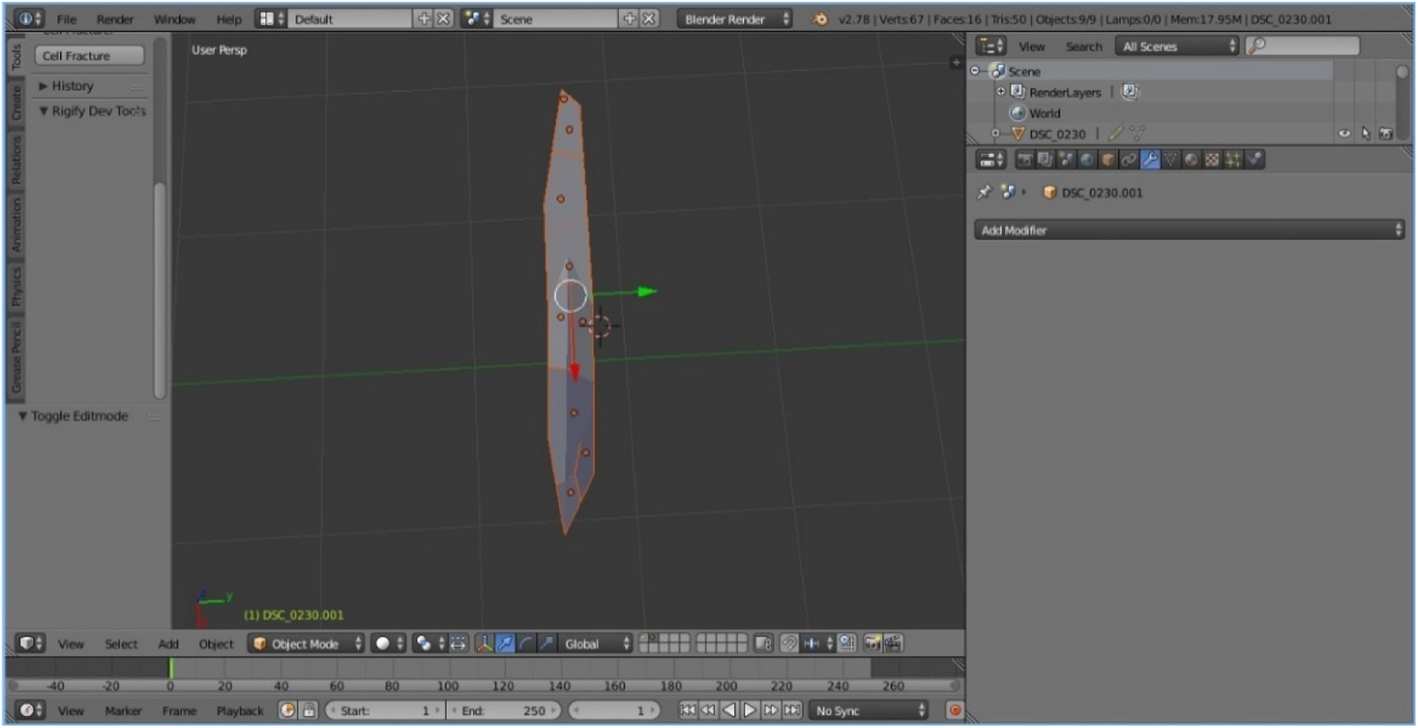Toggle automatic keyframe record button

(x=954, y=710)
